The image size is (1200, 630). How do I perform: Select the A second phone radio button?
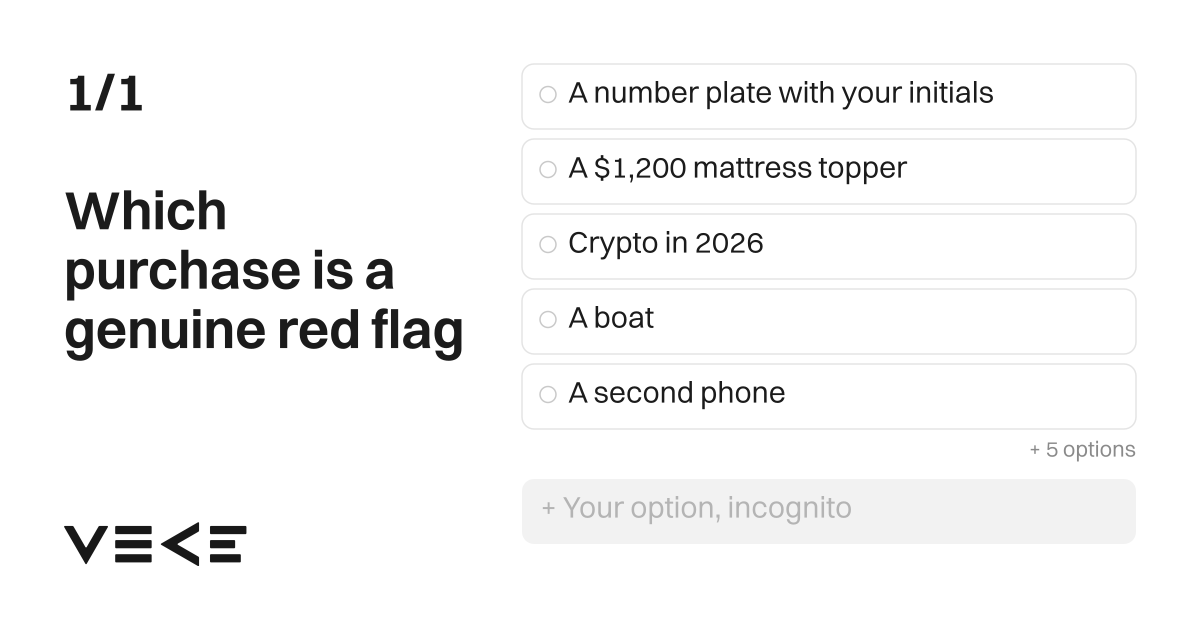click(x=547, y=395)
